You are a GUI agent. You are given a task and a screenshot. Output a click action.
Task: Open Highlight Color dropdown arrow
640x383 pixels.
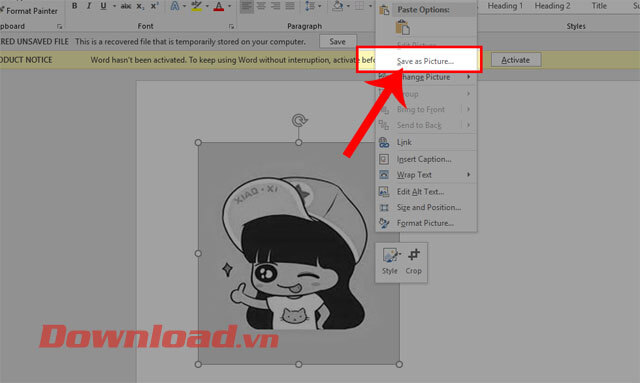(207, 6)
